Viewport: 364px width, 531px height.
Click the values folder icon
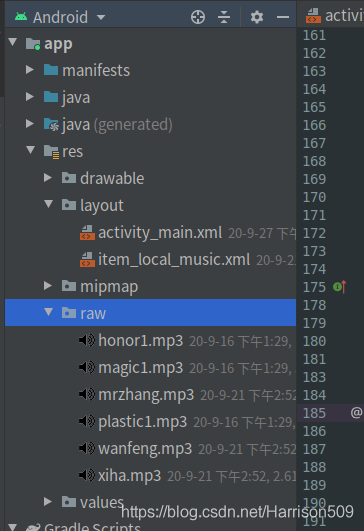pos(69,502)
